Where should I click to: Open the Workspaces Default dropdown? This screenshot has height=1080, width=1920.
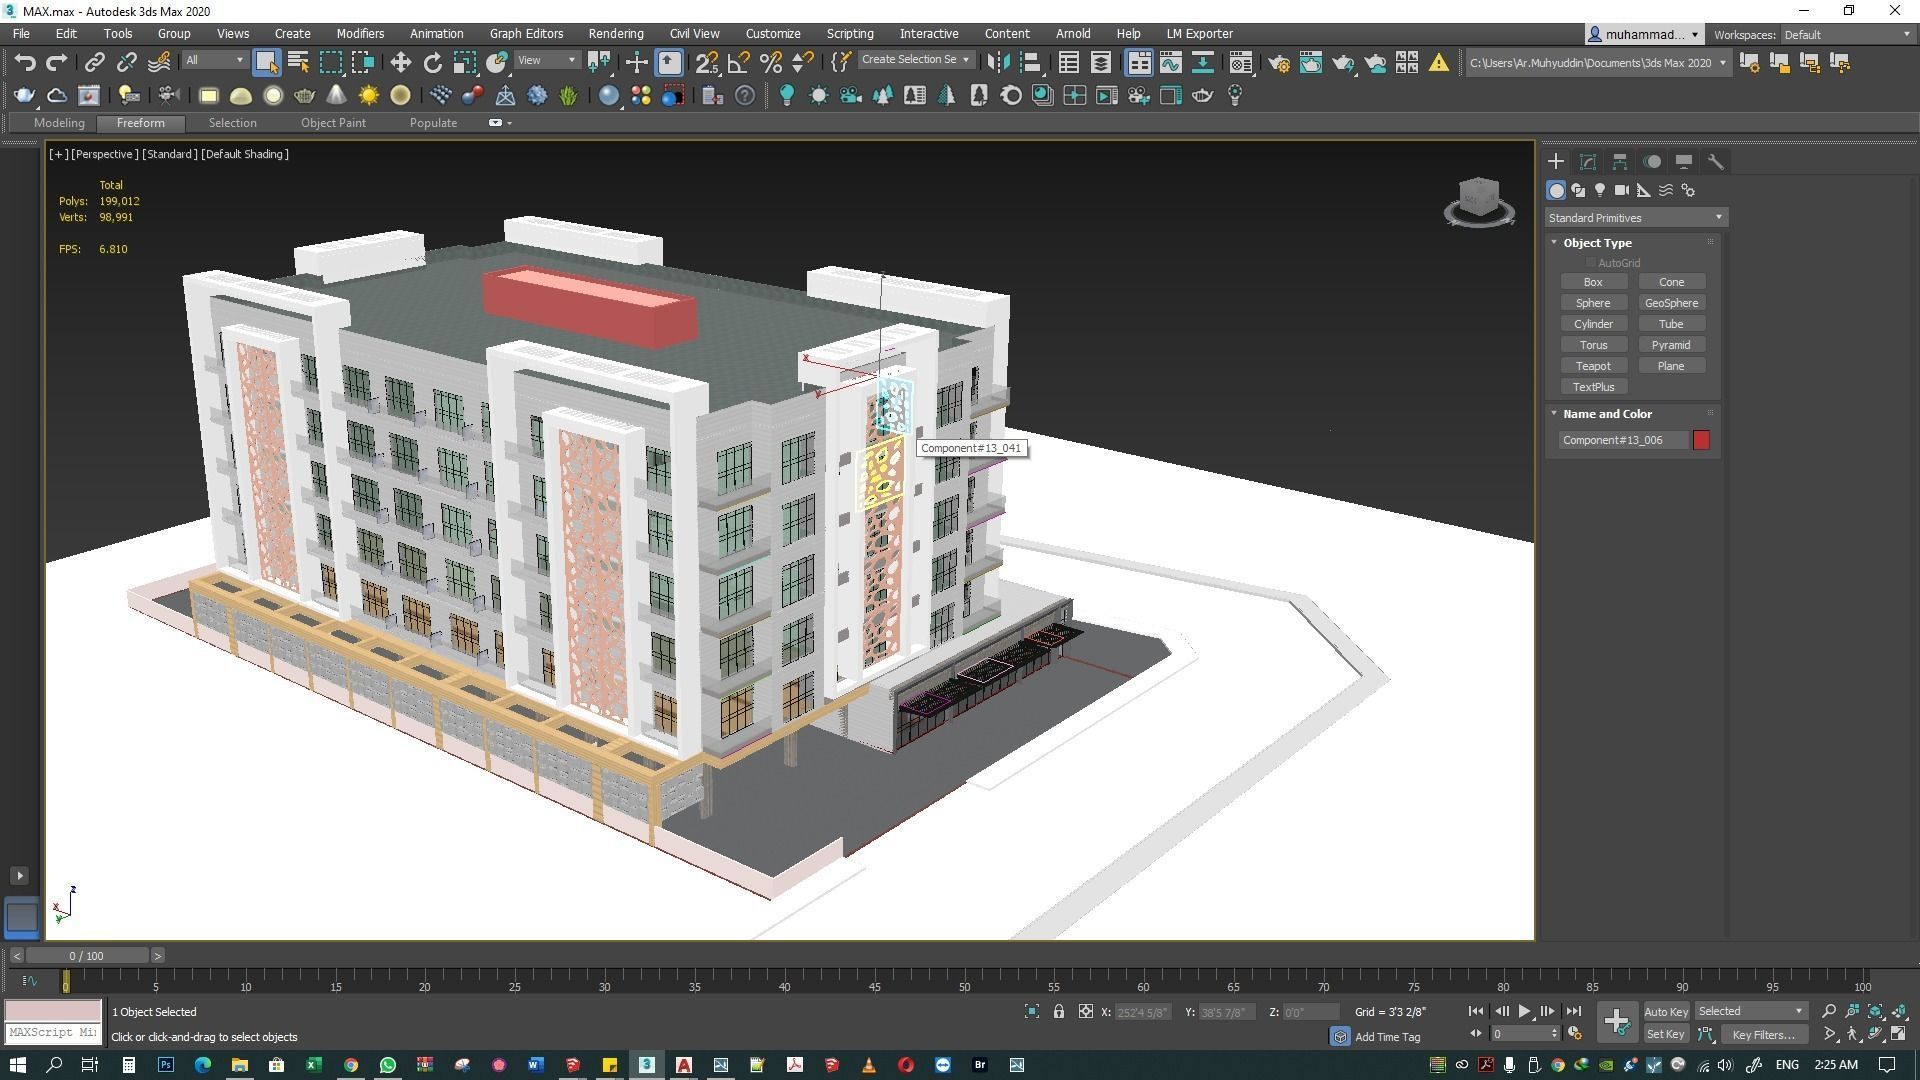point(1846,35)
